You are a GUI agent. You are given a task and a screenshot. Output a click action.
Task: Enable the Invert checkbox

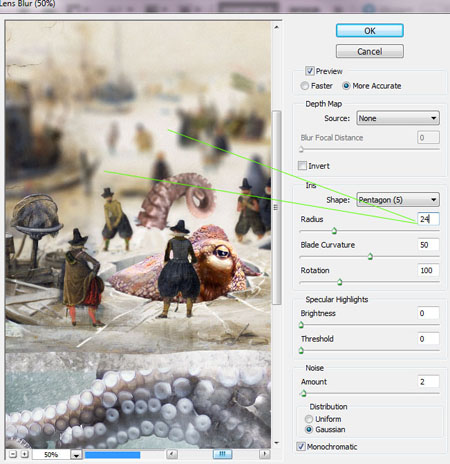[302, 166]
